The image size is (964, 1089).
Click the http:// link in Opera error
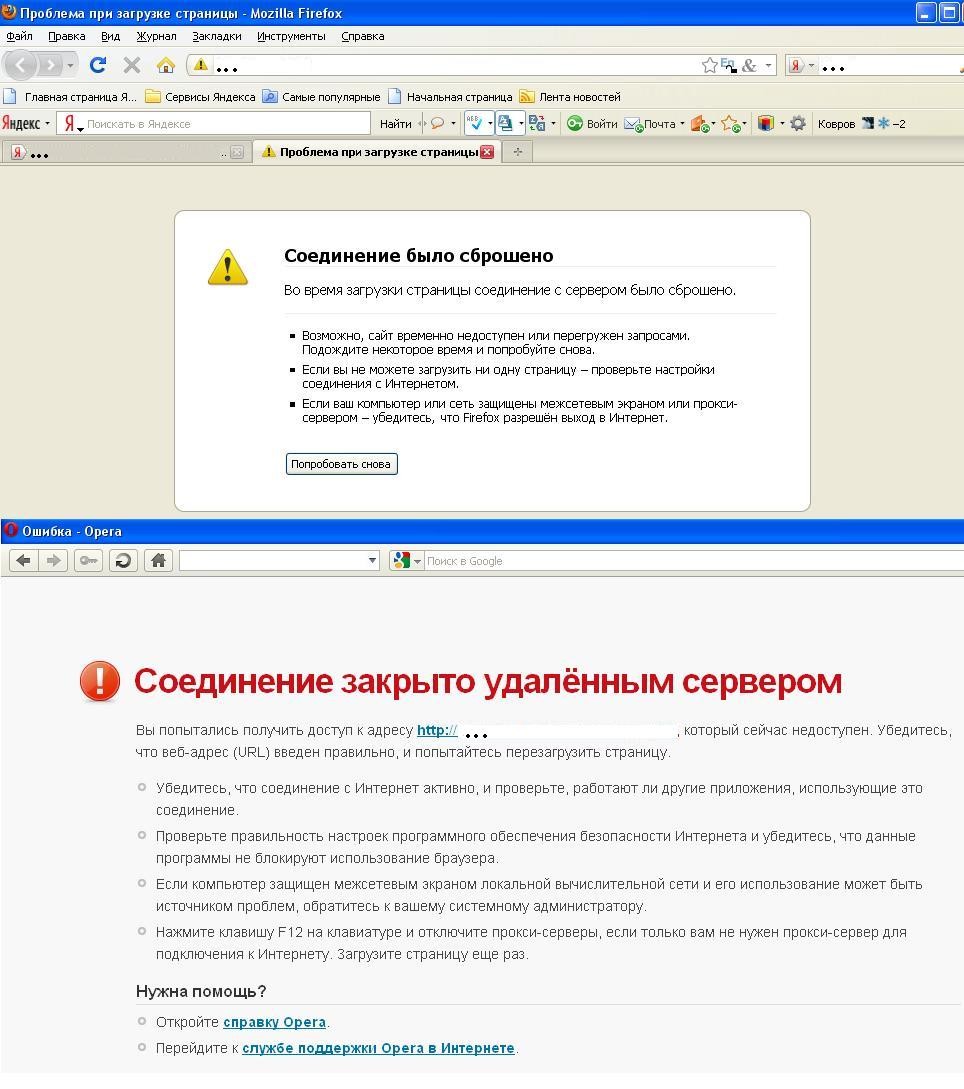coord(437,730)
